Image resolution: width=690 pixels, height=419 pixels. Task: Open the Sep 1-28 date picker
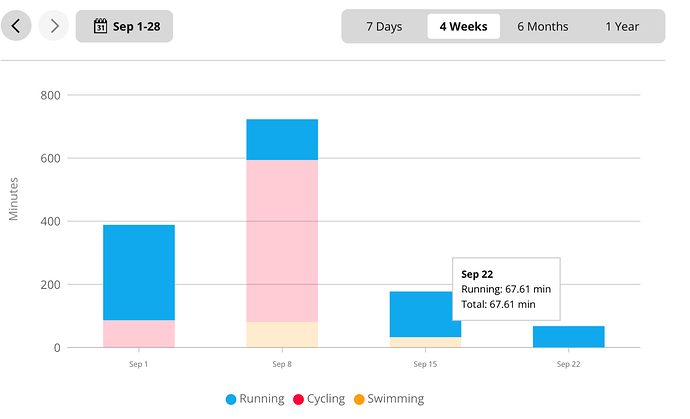pos(124,26)
